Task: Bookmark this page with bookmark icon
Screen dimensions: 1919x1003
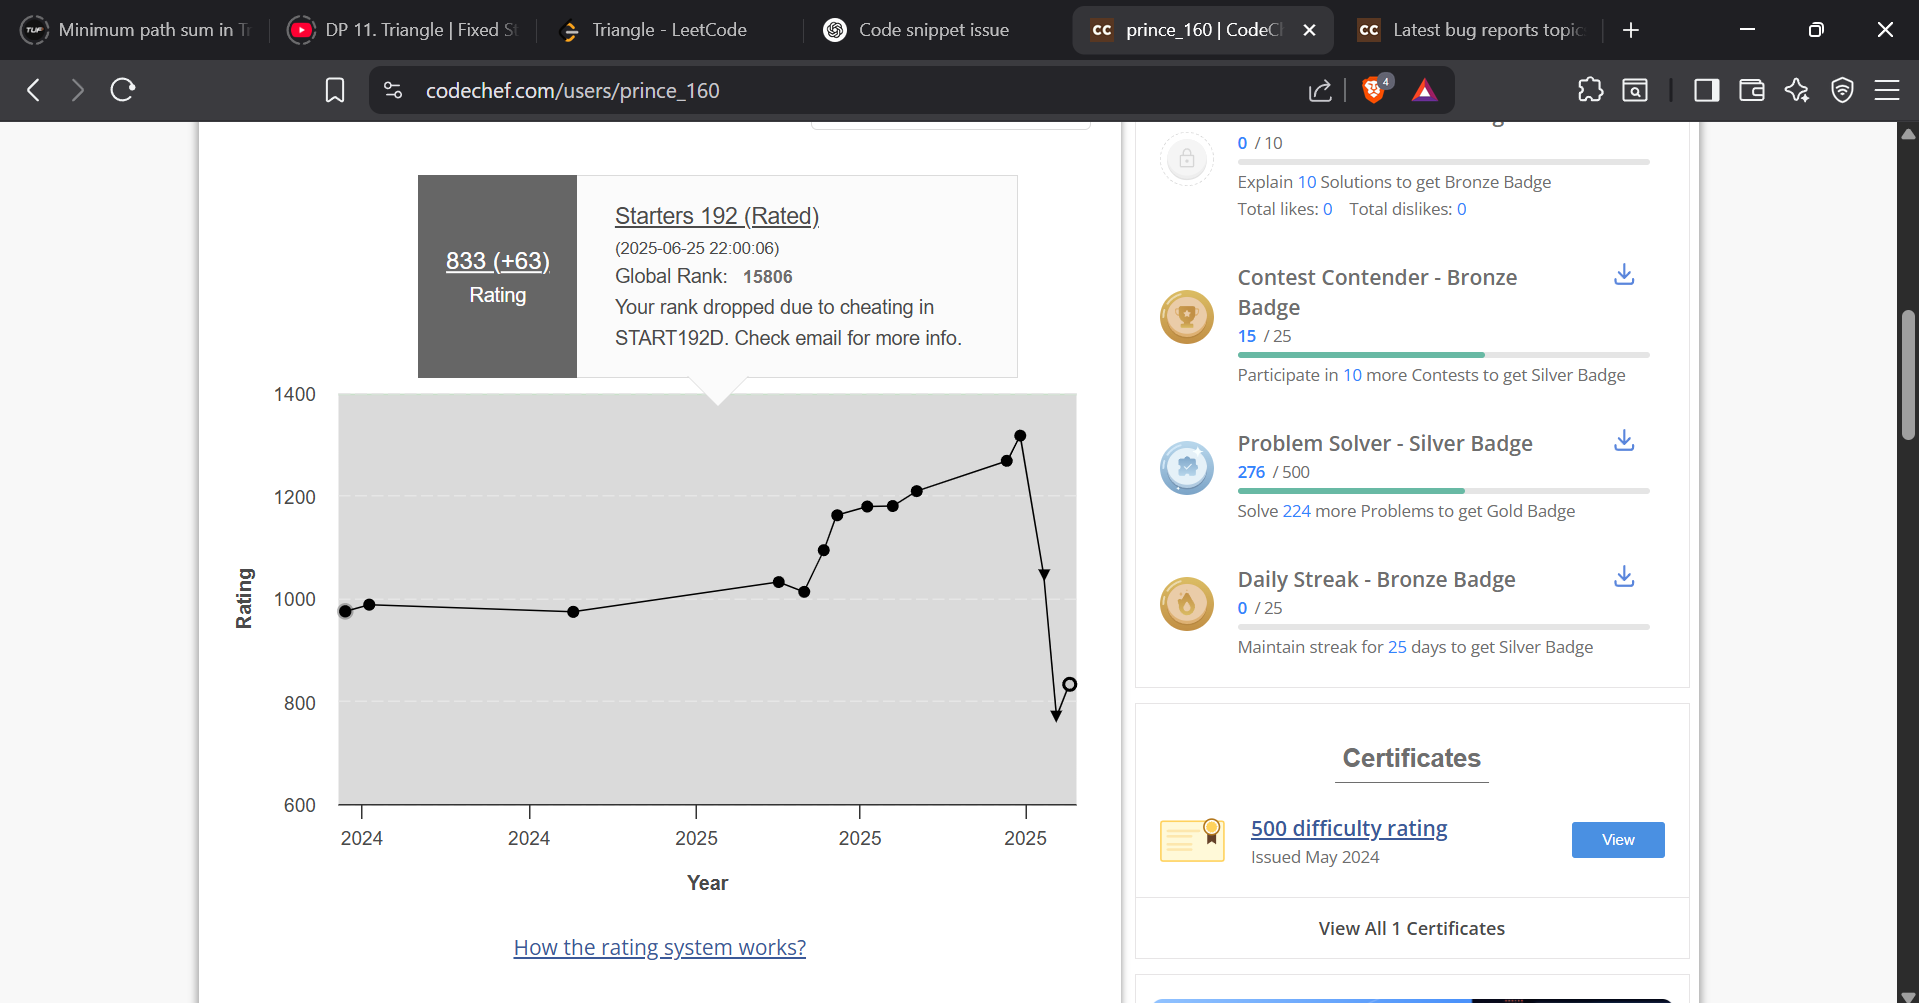Action: (x=335, y=91)
